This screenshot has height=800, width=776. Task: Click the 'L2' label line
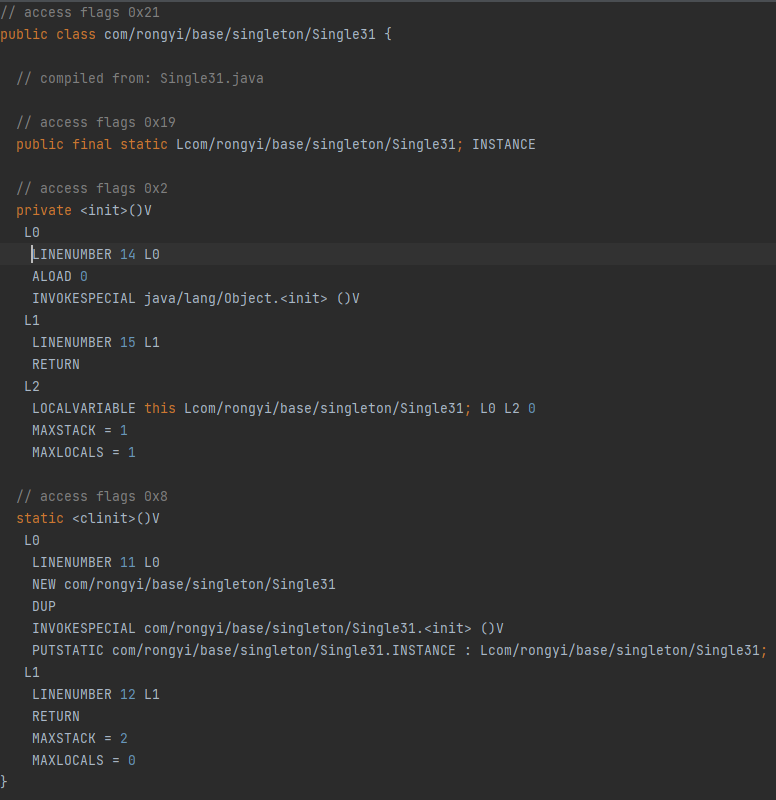click(x=32, y=386)
